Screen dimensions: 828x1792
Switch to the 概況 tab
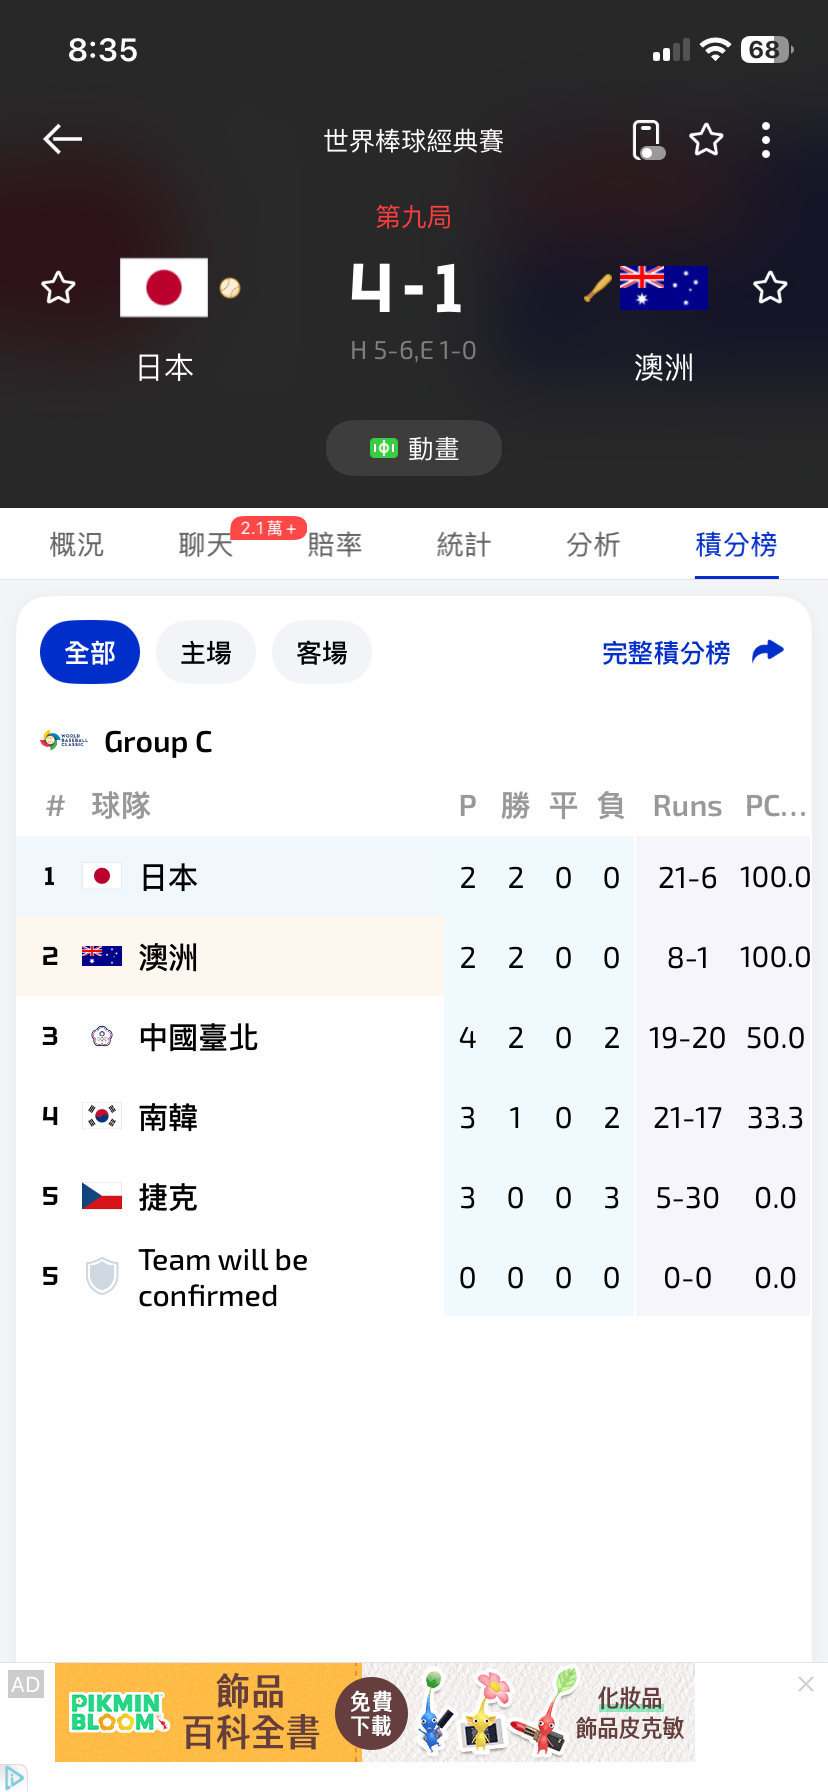point(77,545)
